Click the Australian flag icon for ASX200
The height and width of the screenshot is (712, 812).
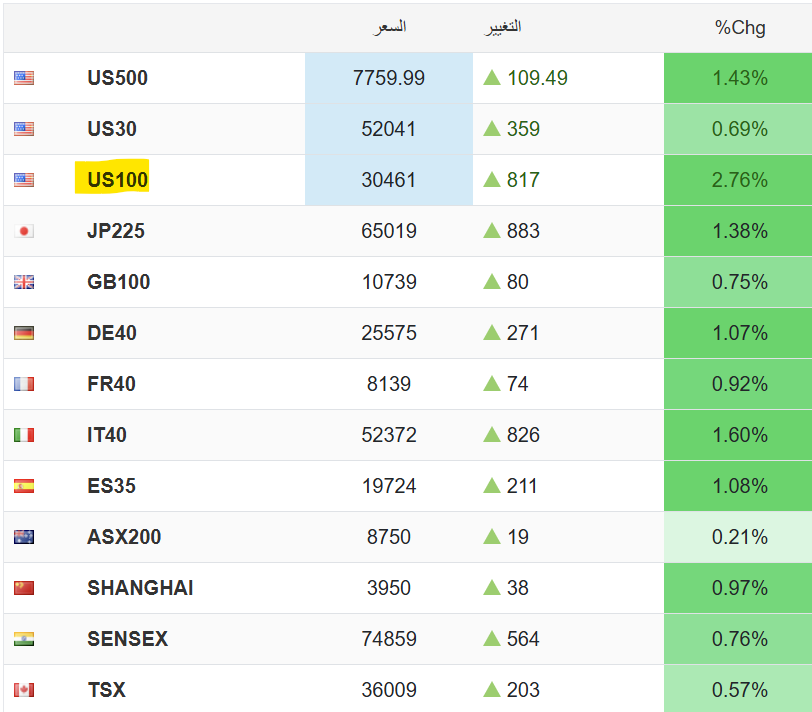point(24,537)
